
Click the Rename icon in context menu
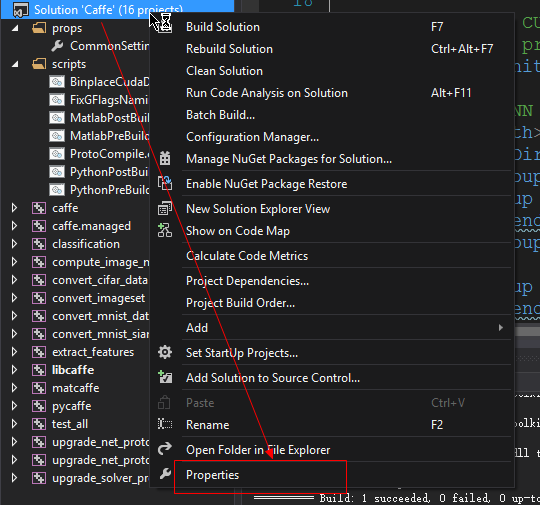click(x=165, y=424)
